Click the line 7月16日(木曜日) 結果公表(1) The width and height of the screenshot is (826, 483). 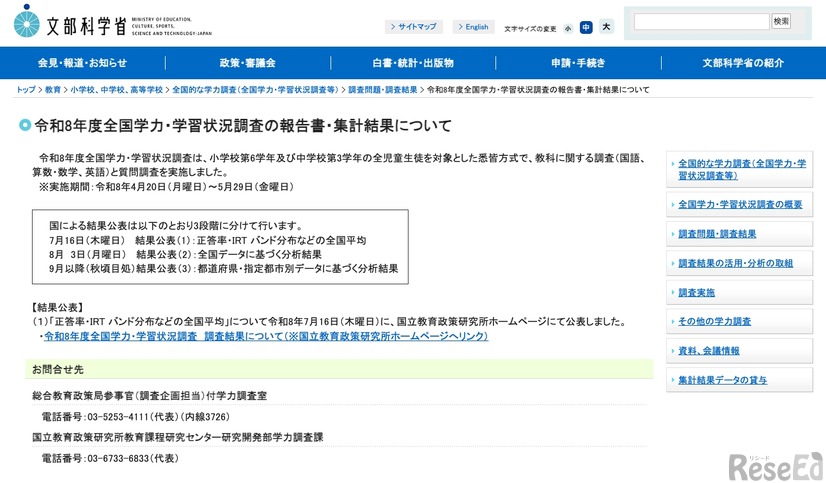click(208, 240)
